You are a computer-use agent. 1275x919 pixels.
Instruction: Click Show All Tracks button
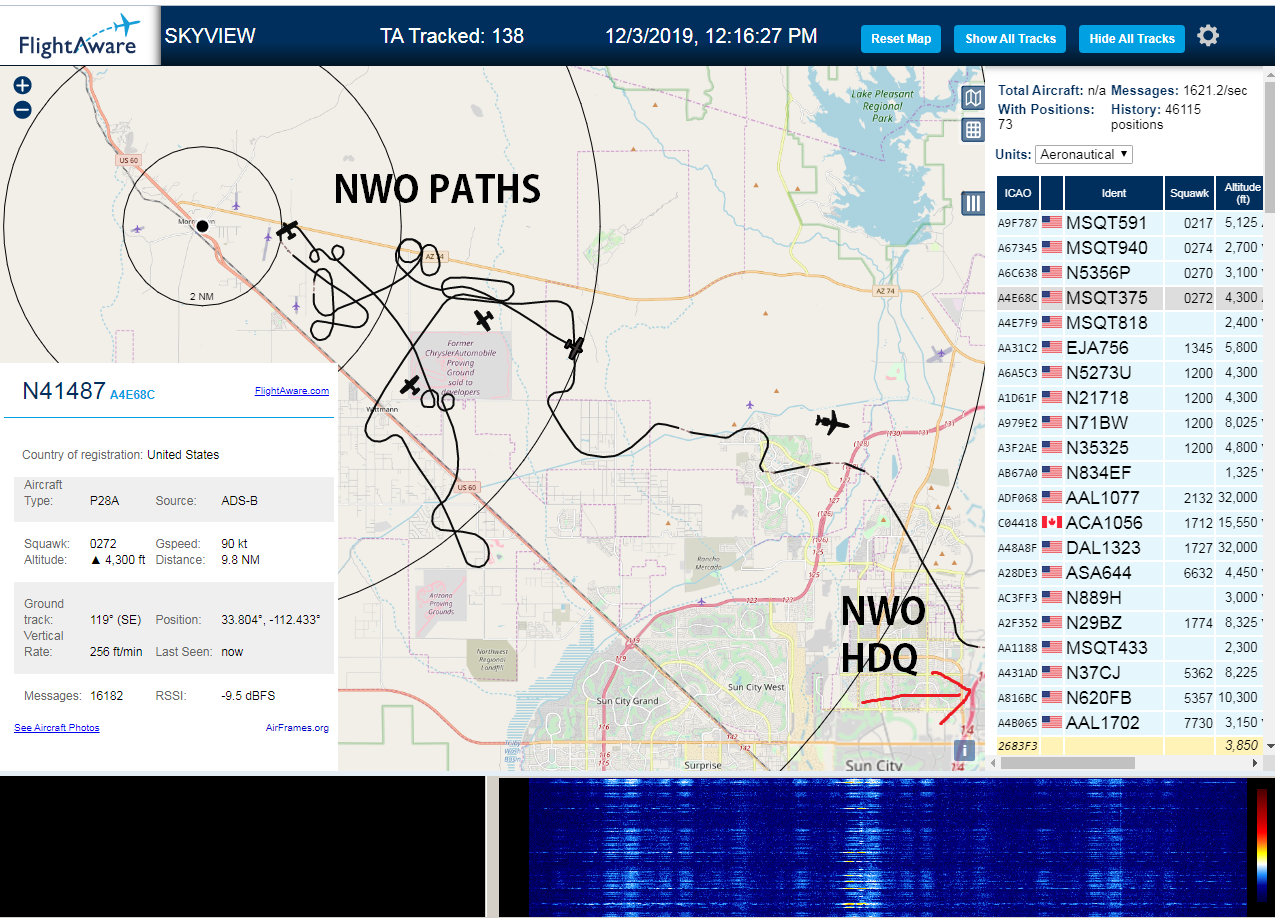1010,39
